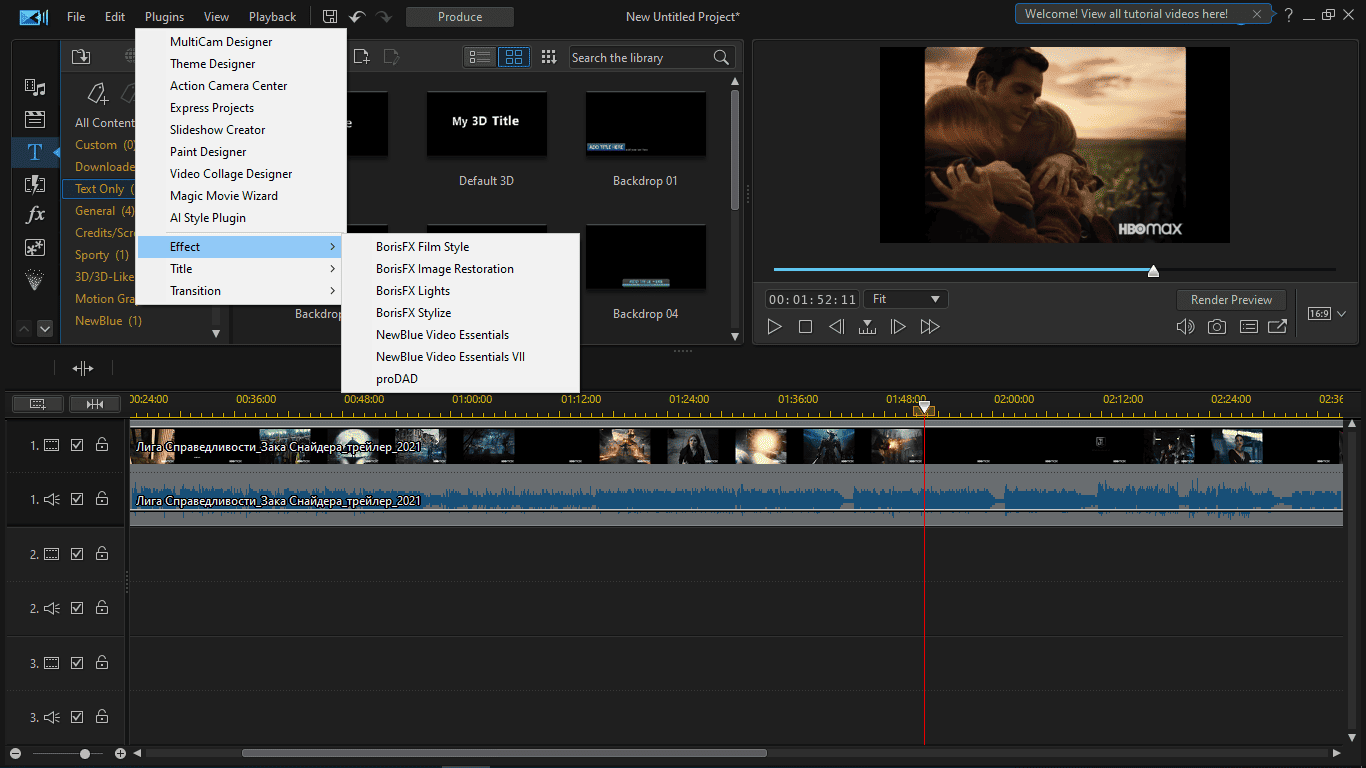Open the Media Room icon in sidebar
Screen dimensions: 1366x768
pos(35,87)
